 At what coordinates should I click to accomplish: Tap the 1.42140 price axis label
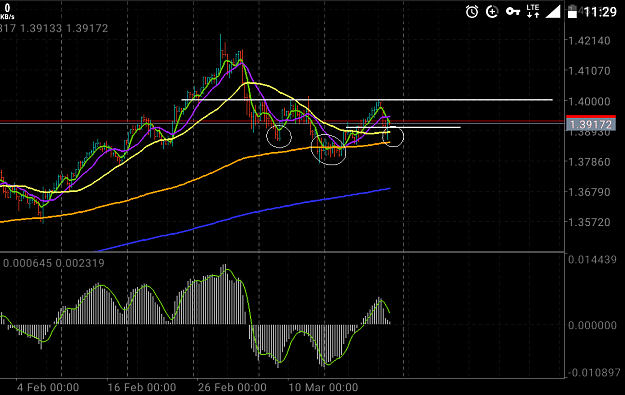coord(589,41)
